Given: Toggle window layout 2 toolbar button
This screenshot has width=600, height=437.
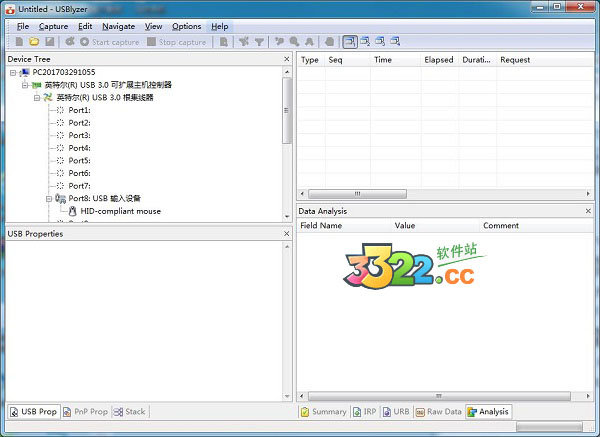Looking at the screenshot, I should click(365, 42).
